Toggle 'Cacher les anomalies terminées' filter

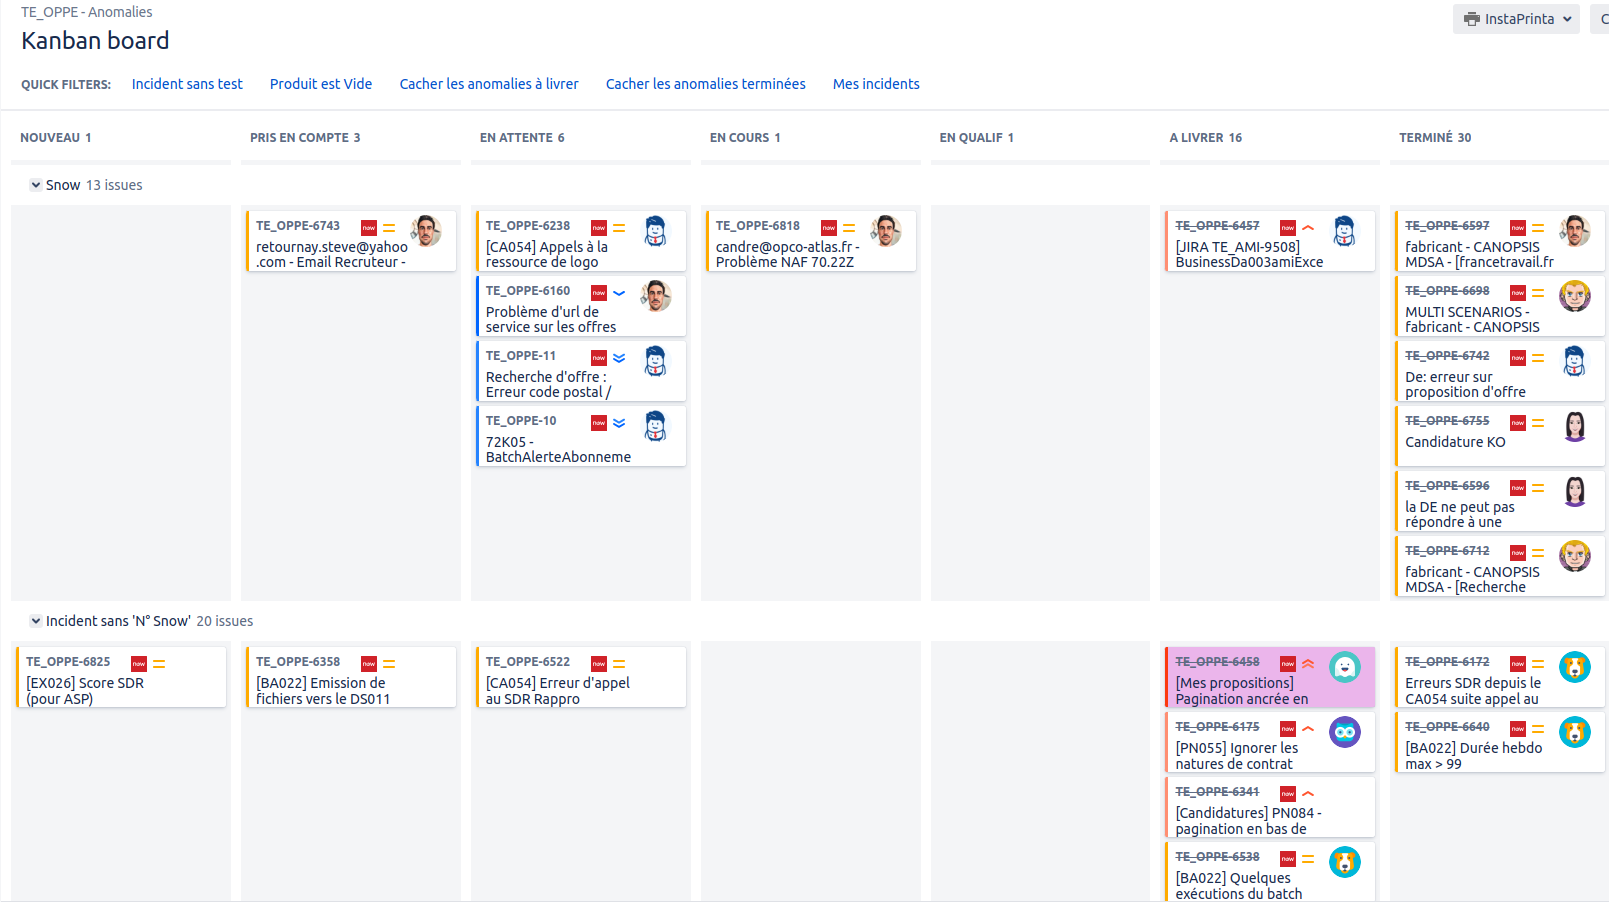pyautogui.click(x=705, y=84)
